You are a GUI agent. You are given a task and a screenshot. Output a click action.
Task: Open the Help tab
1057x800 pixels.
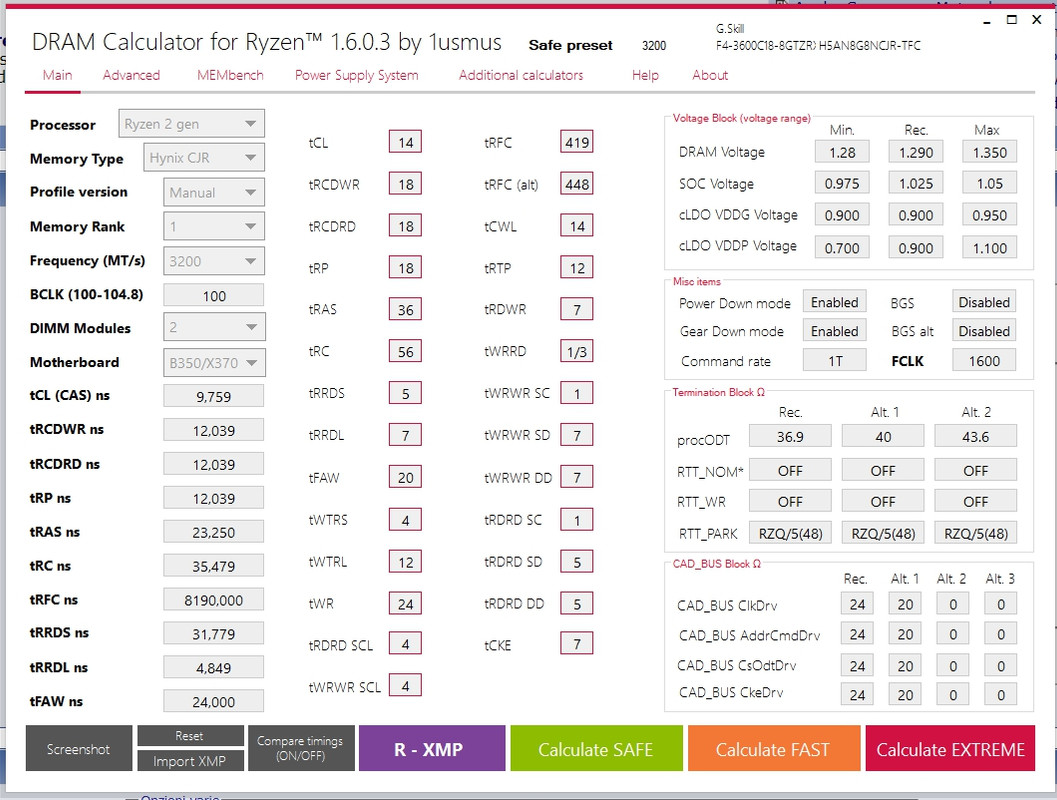point(645,75)
